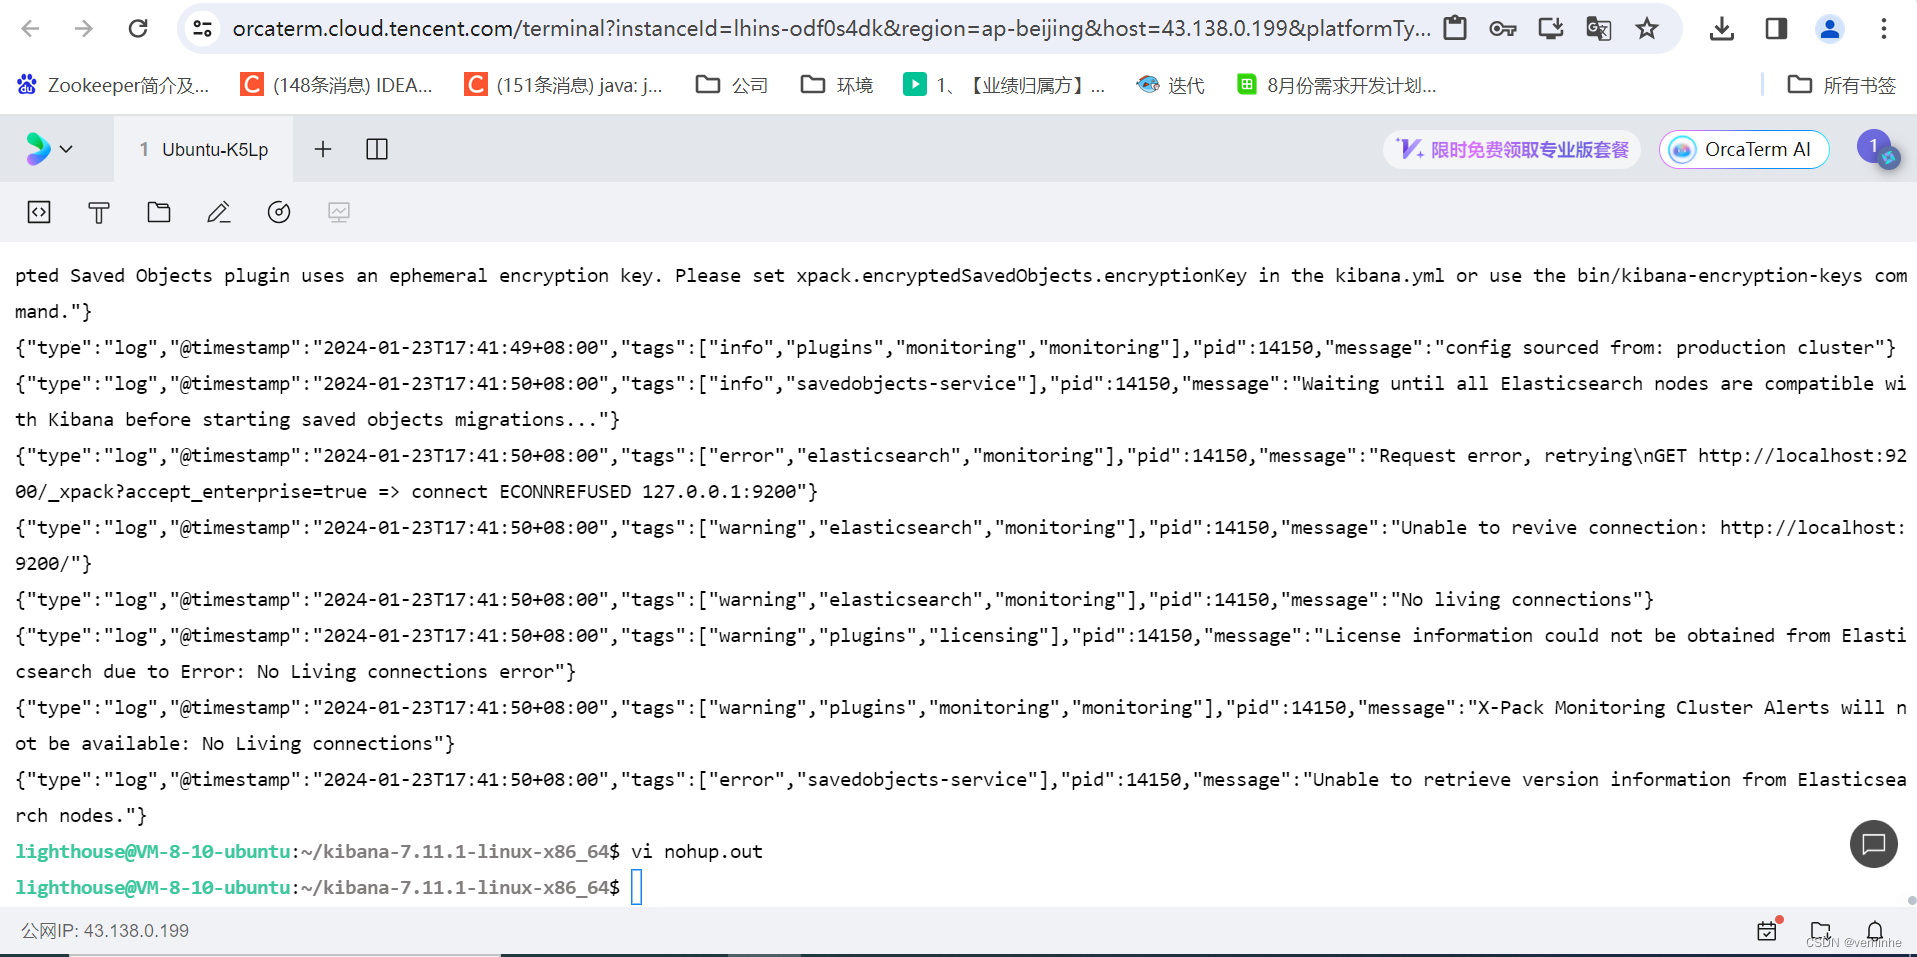1917x957 pixels.
Task: Open the network speed gauge tool
Action: tap(278, 212)
